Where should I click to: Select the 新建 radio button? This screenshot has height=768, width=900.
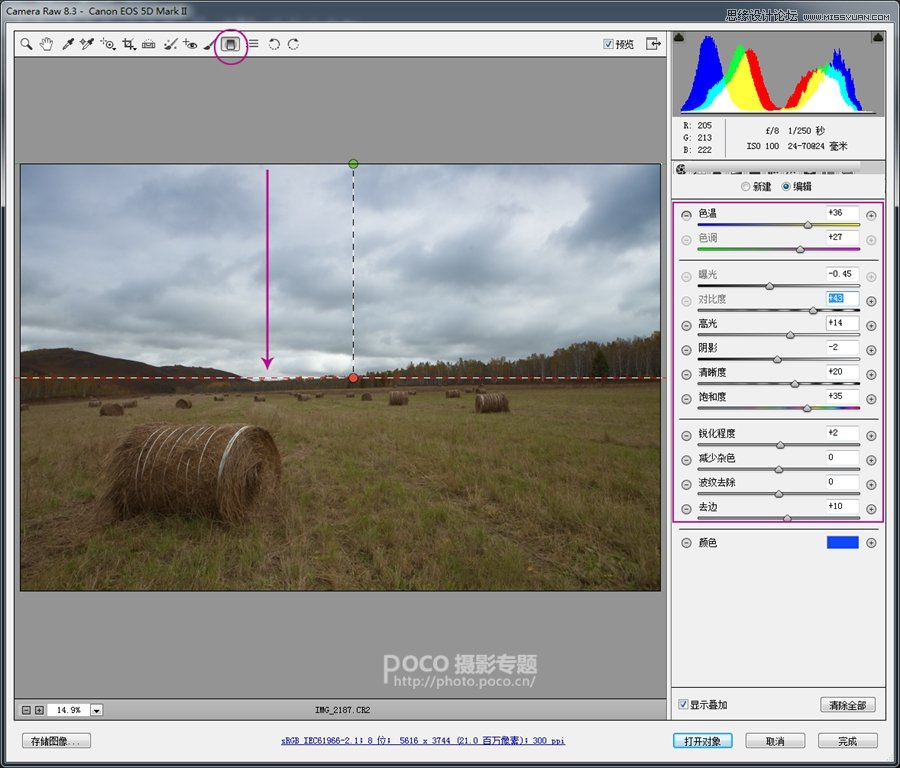pyautogui.click(x=745, y=186)
